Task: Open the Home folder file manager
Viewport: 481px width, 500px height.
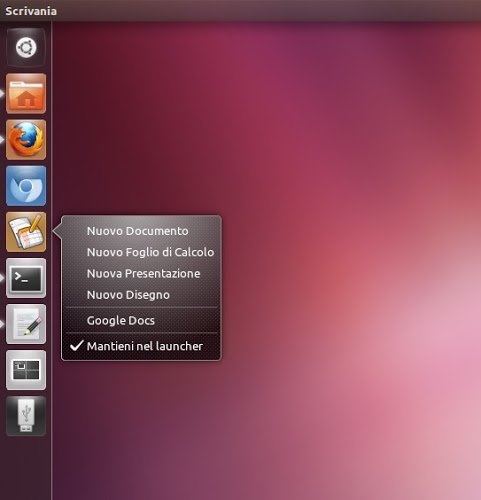Action: 26,93
